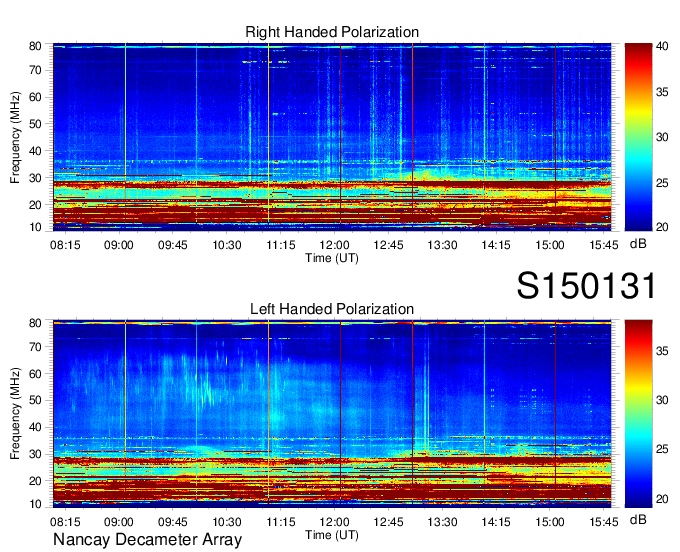Screen dimensions: 680x552
Task: Click the 40 value on right-handed colorbar
Action: point(662,47)
